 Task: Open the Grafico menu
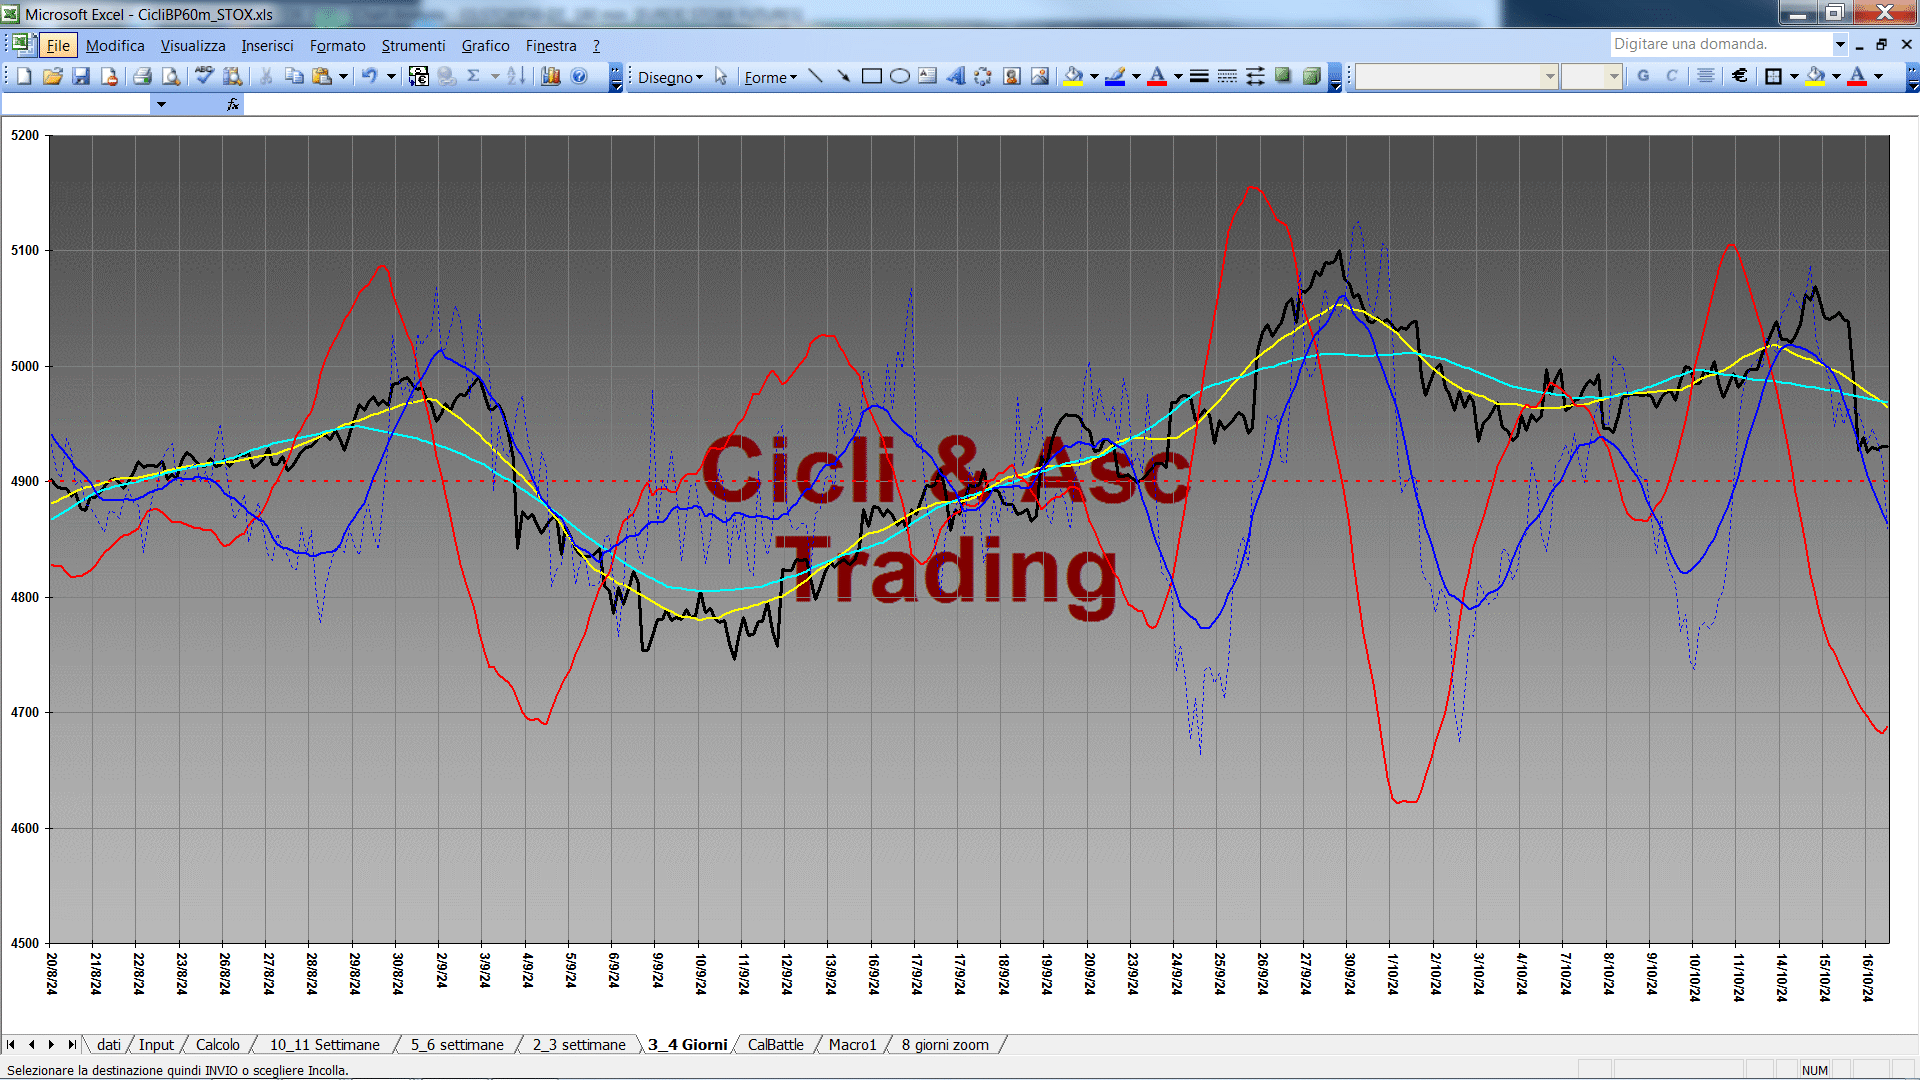point(485,45)
